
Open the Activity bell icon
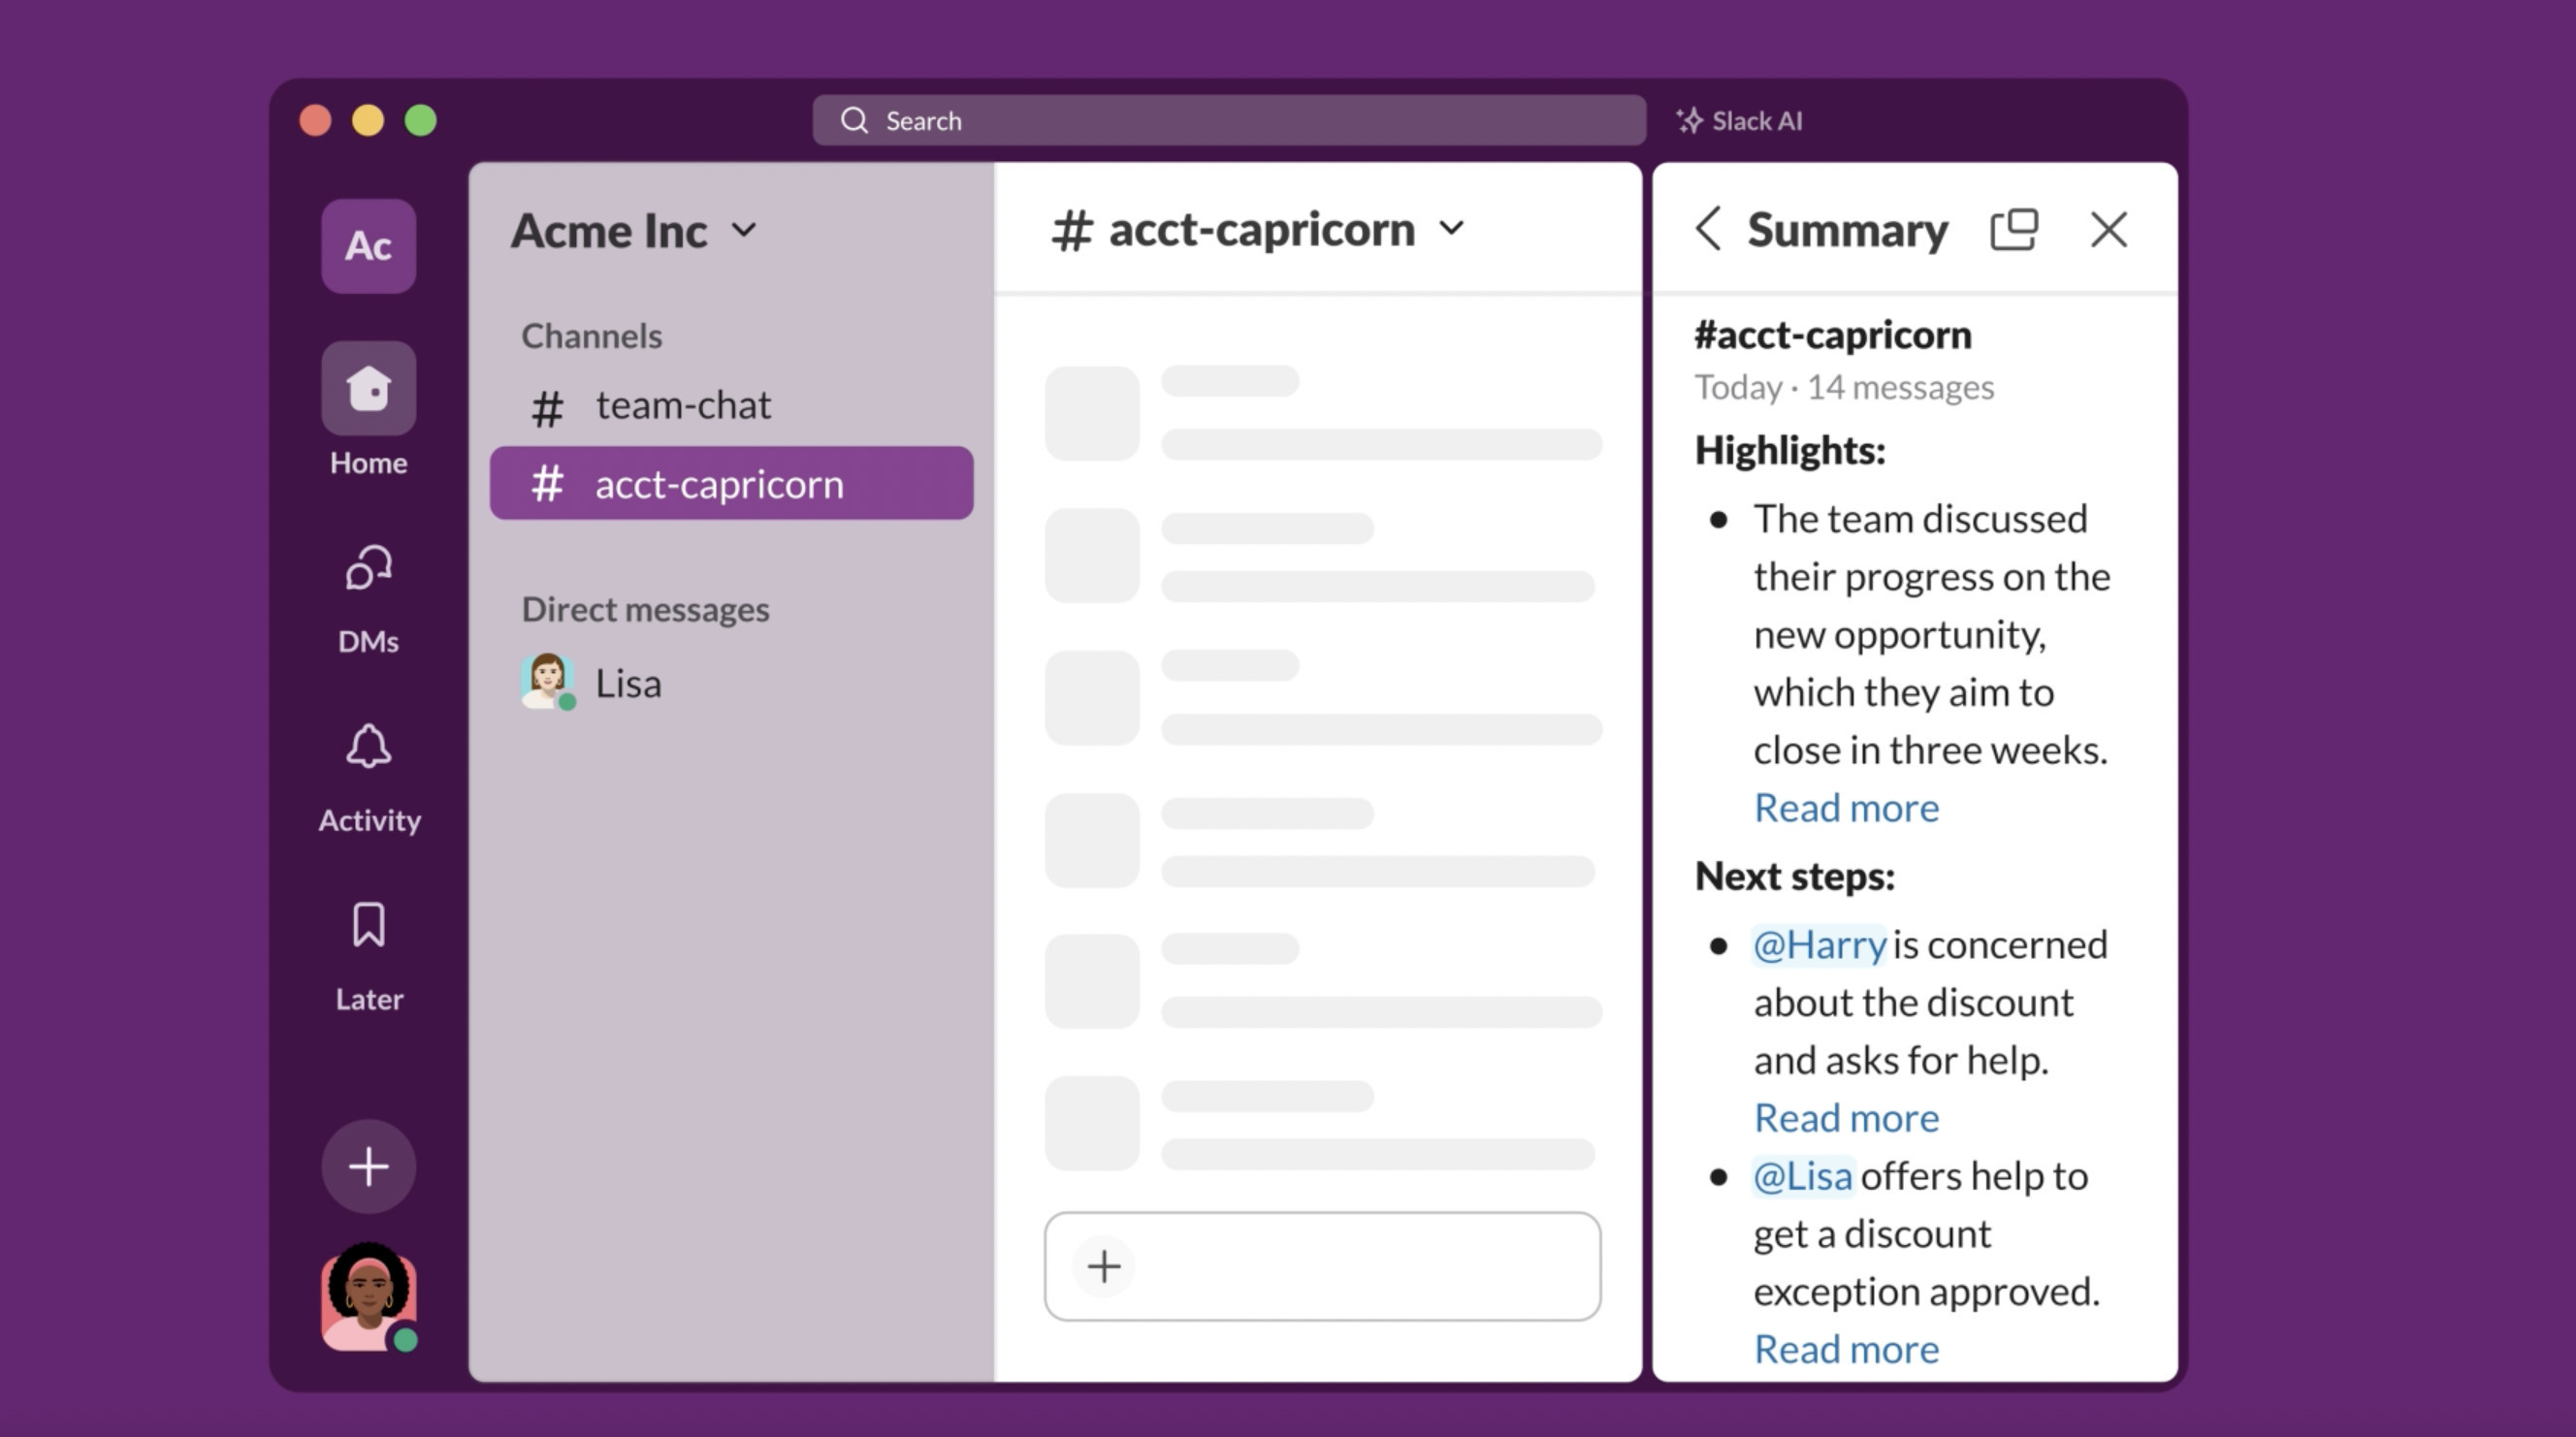click(x=368, y=748)
